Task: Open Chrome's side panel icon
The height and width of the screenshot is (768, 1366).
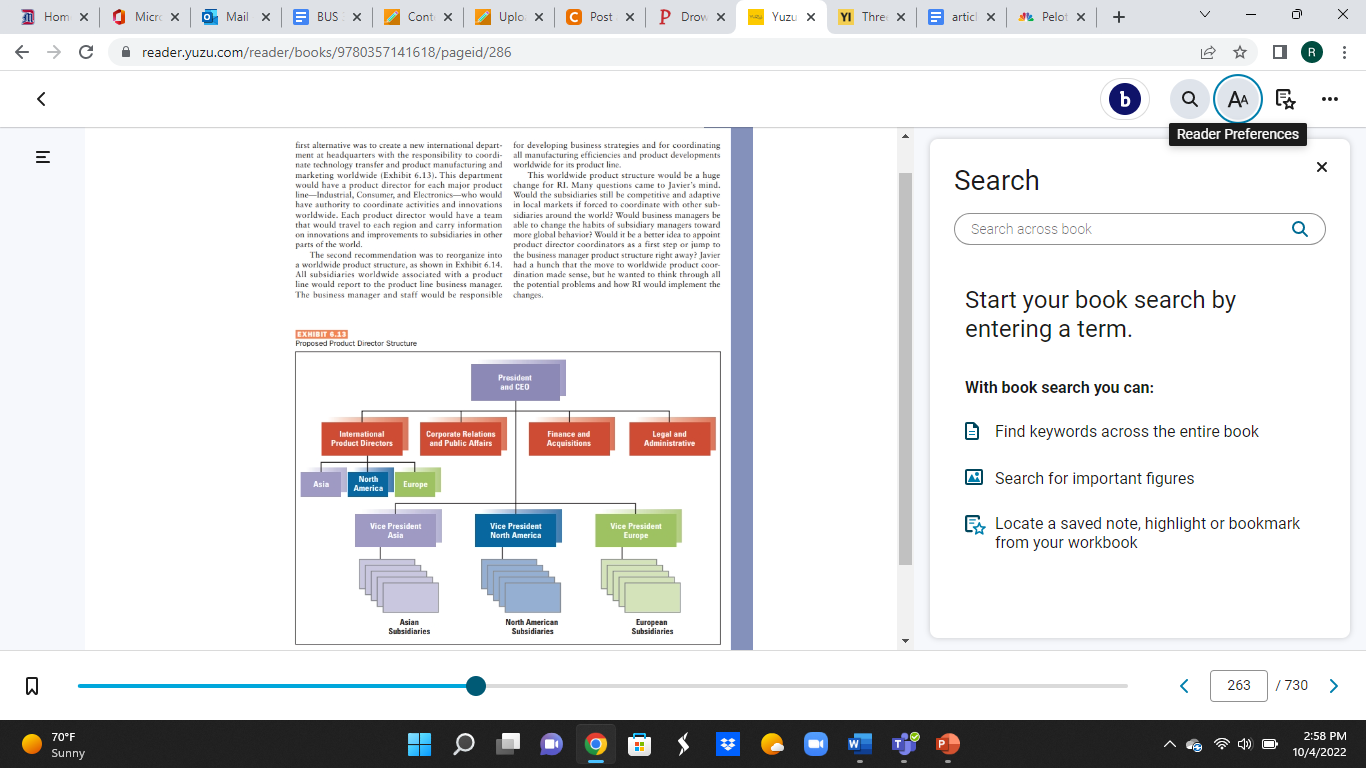Action: (x=1280, y=52)
